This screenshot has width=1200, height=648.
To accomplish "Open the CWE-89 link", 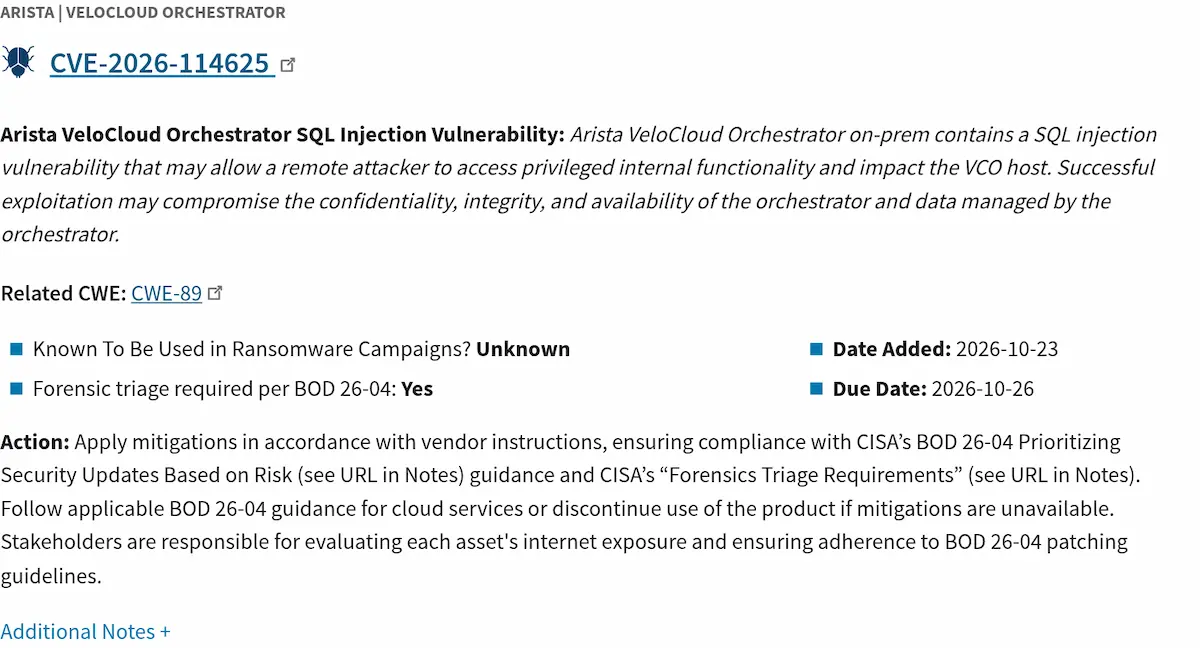I will click(x=166, y=293).
